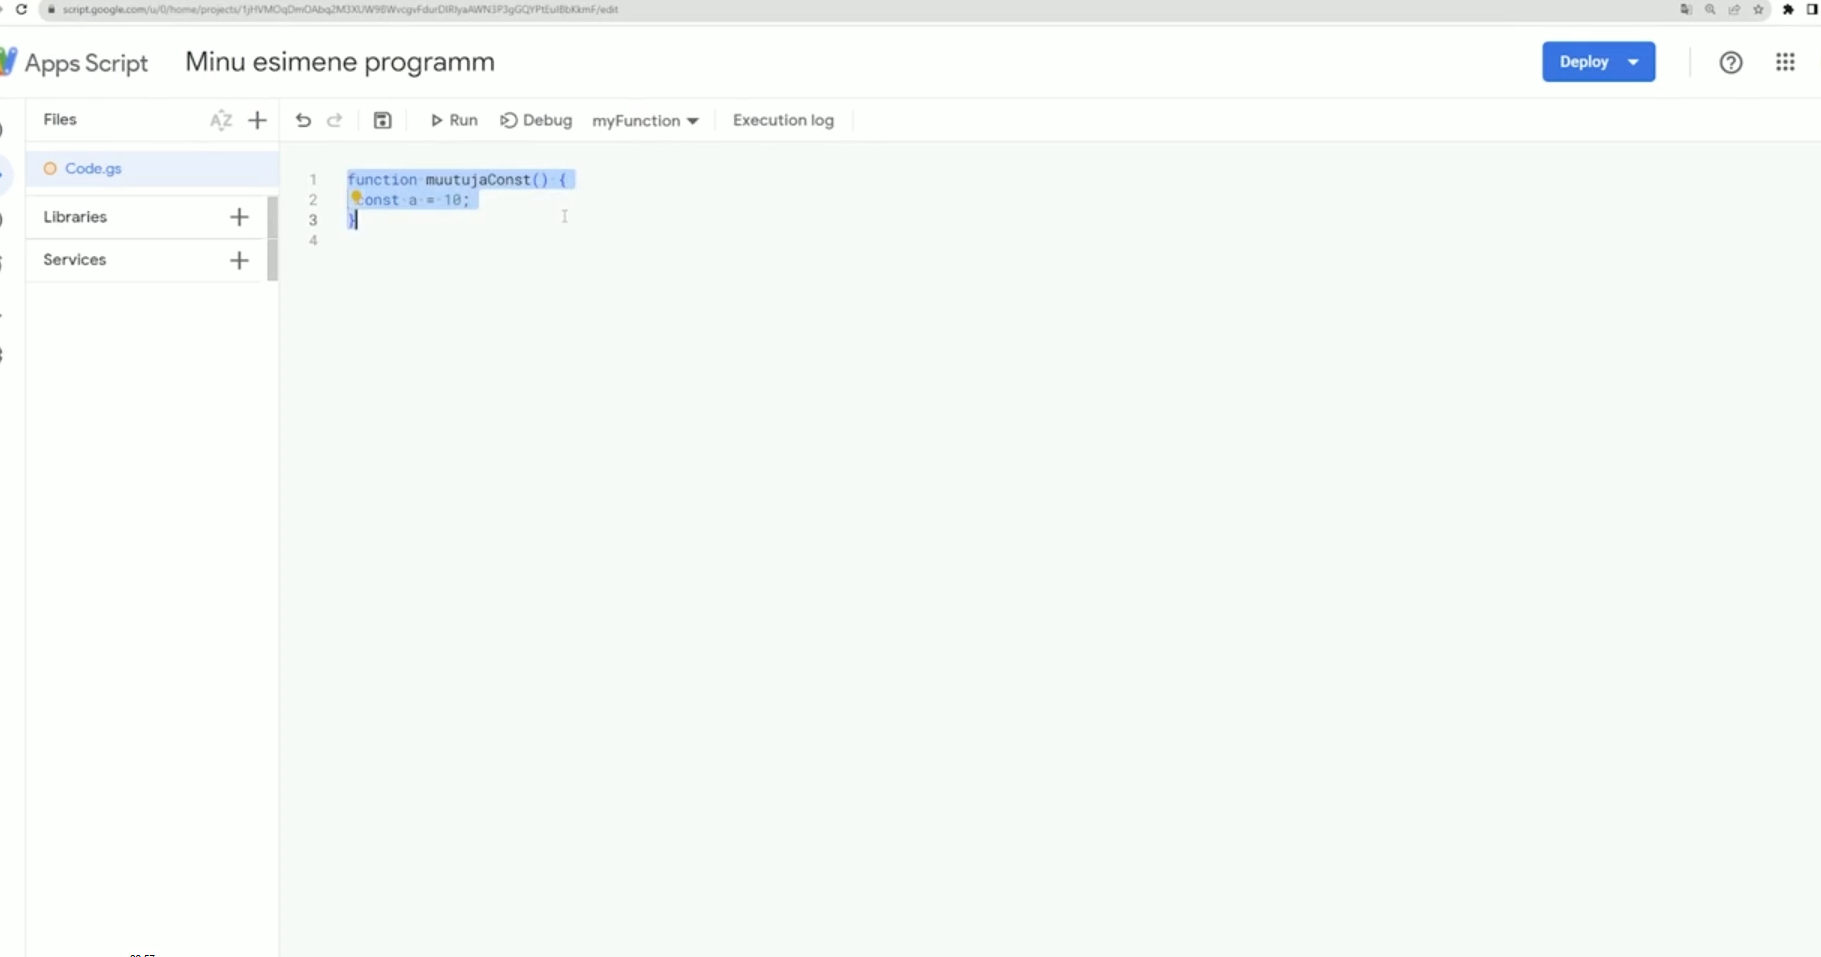Save the project with the disk icon
1821x957 pixels.
382,120
